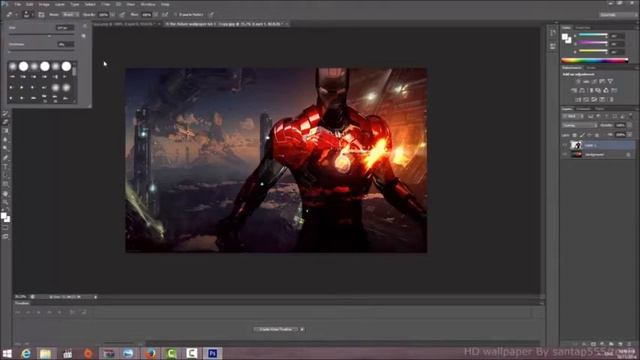Click toolbox foreground color swatch
This screenshot has height=360, width=640.
[x=4, y=215]
